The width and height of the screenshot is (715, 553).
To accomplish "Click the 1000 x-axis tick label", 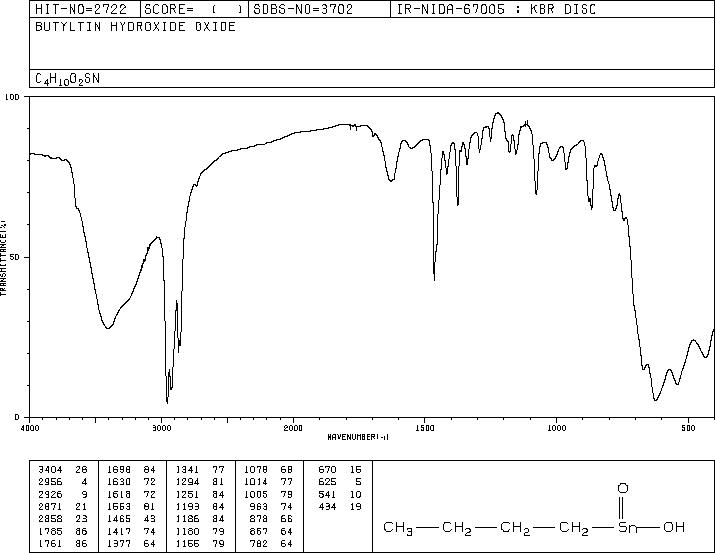I will [556, 428].
